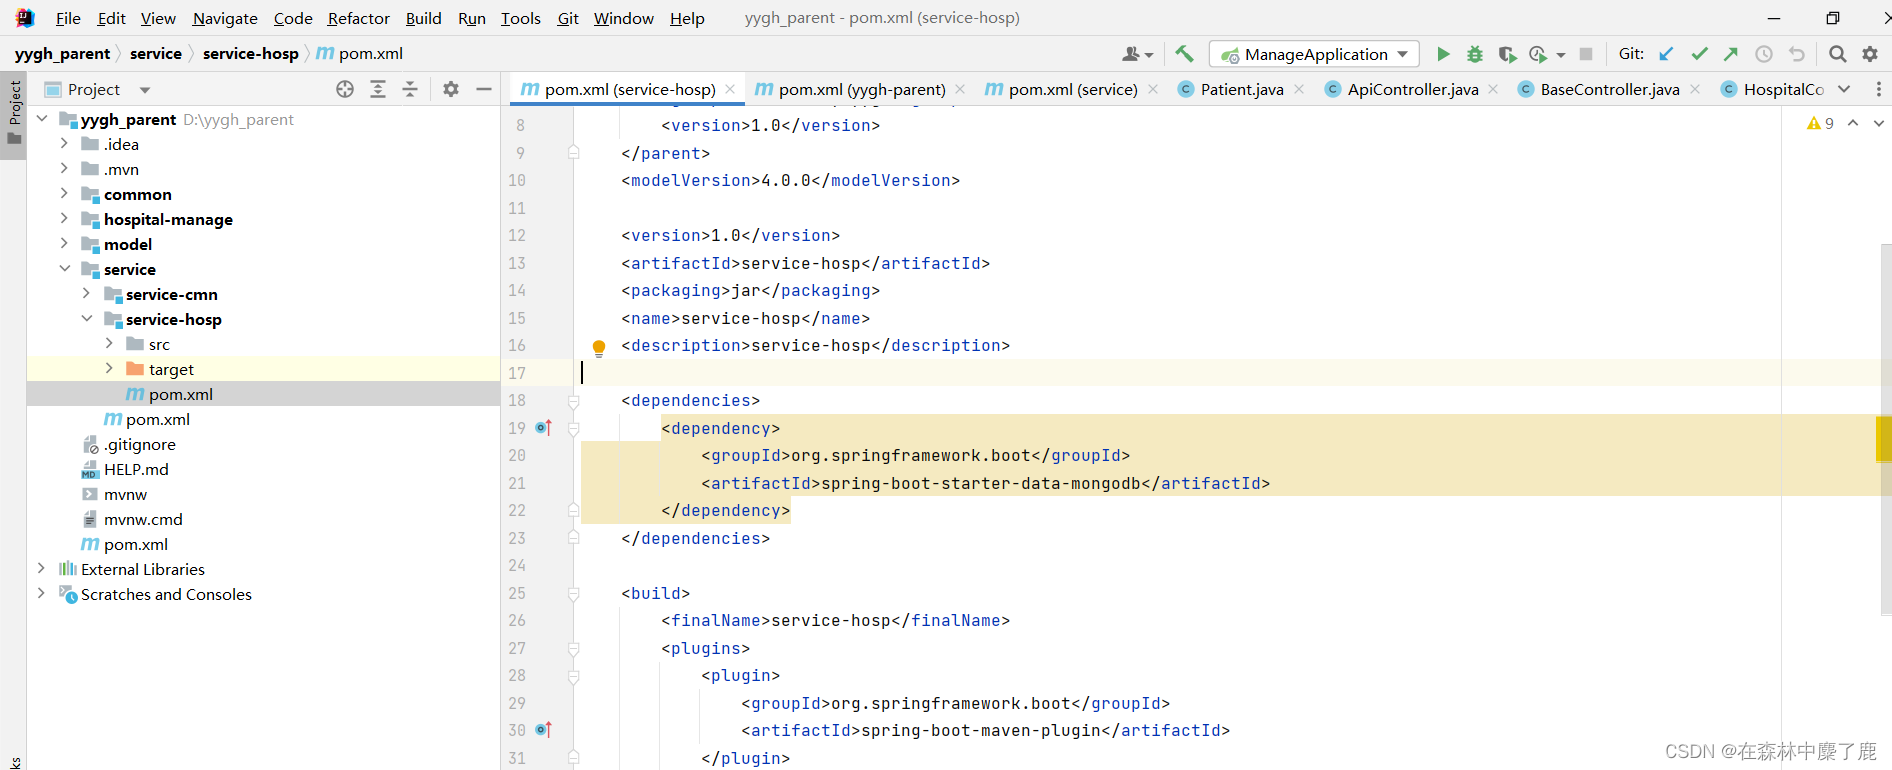Switch to the Patient.java tab

pos(1241,89)
